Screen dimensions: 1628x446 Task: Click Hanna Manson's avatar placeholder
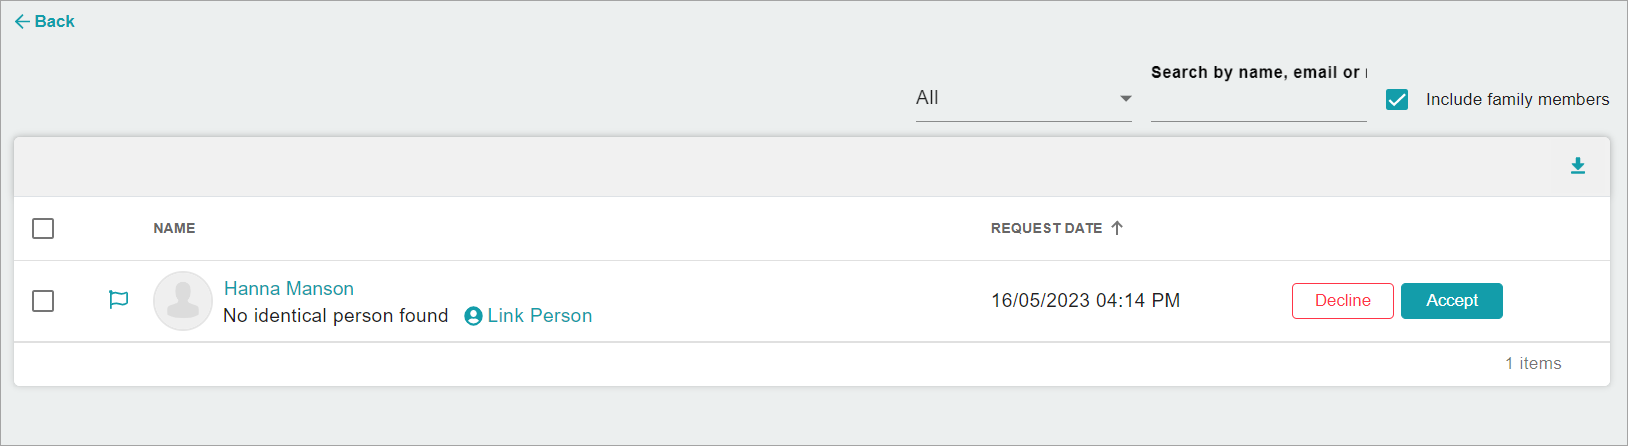[x=183, y=301]
